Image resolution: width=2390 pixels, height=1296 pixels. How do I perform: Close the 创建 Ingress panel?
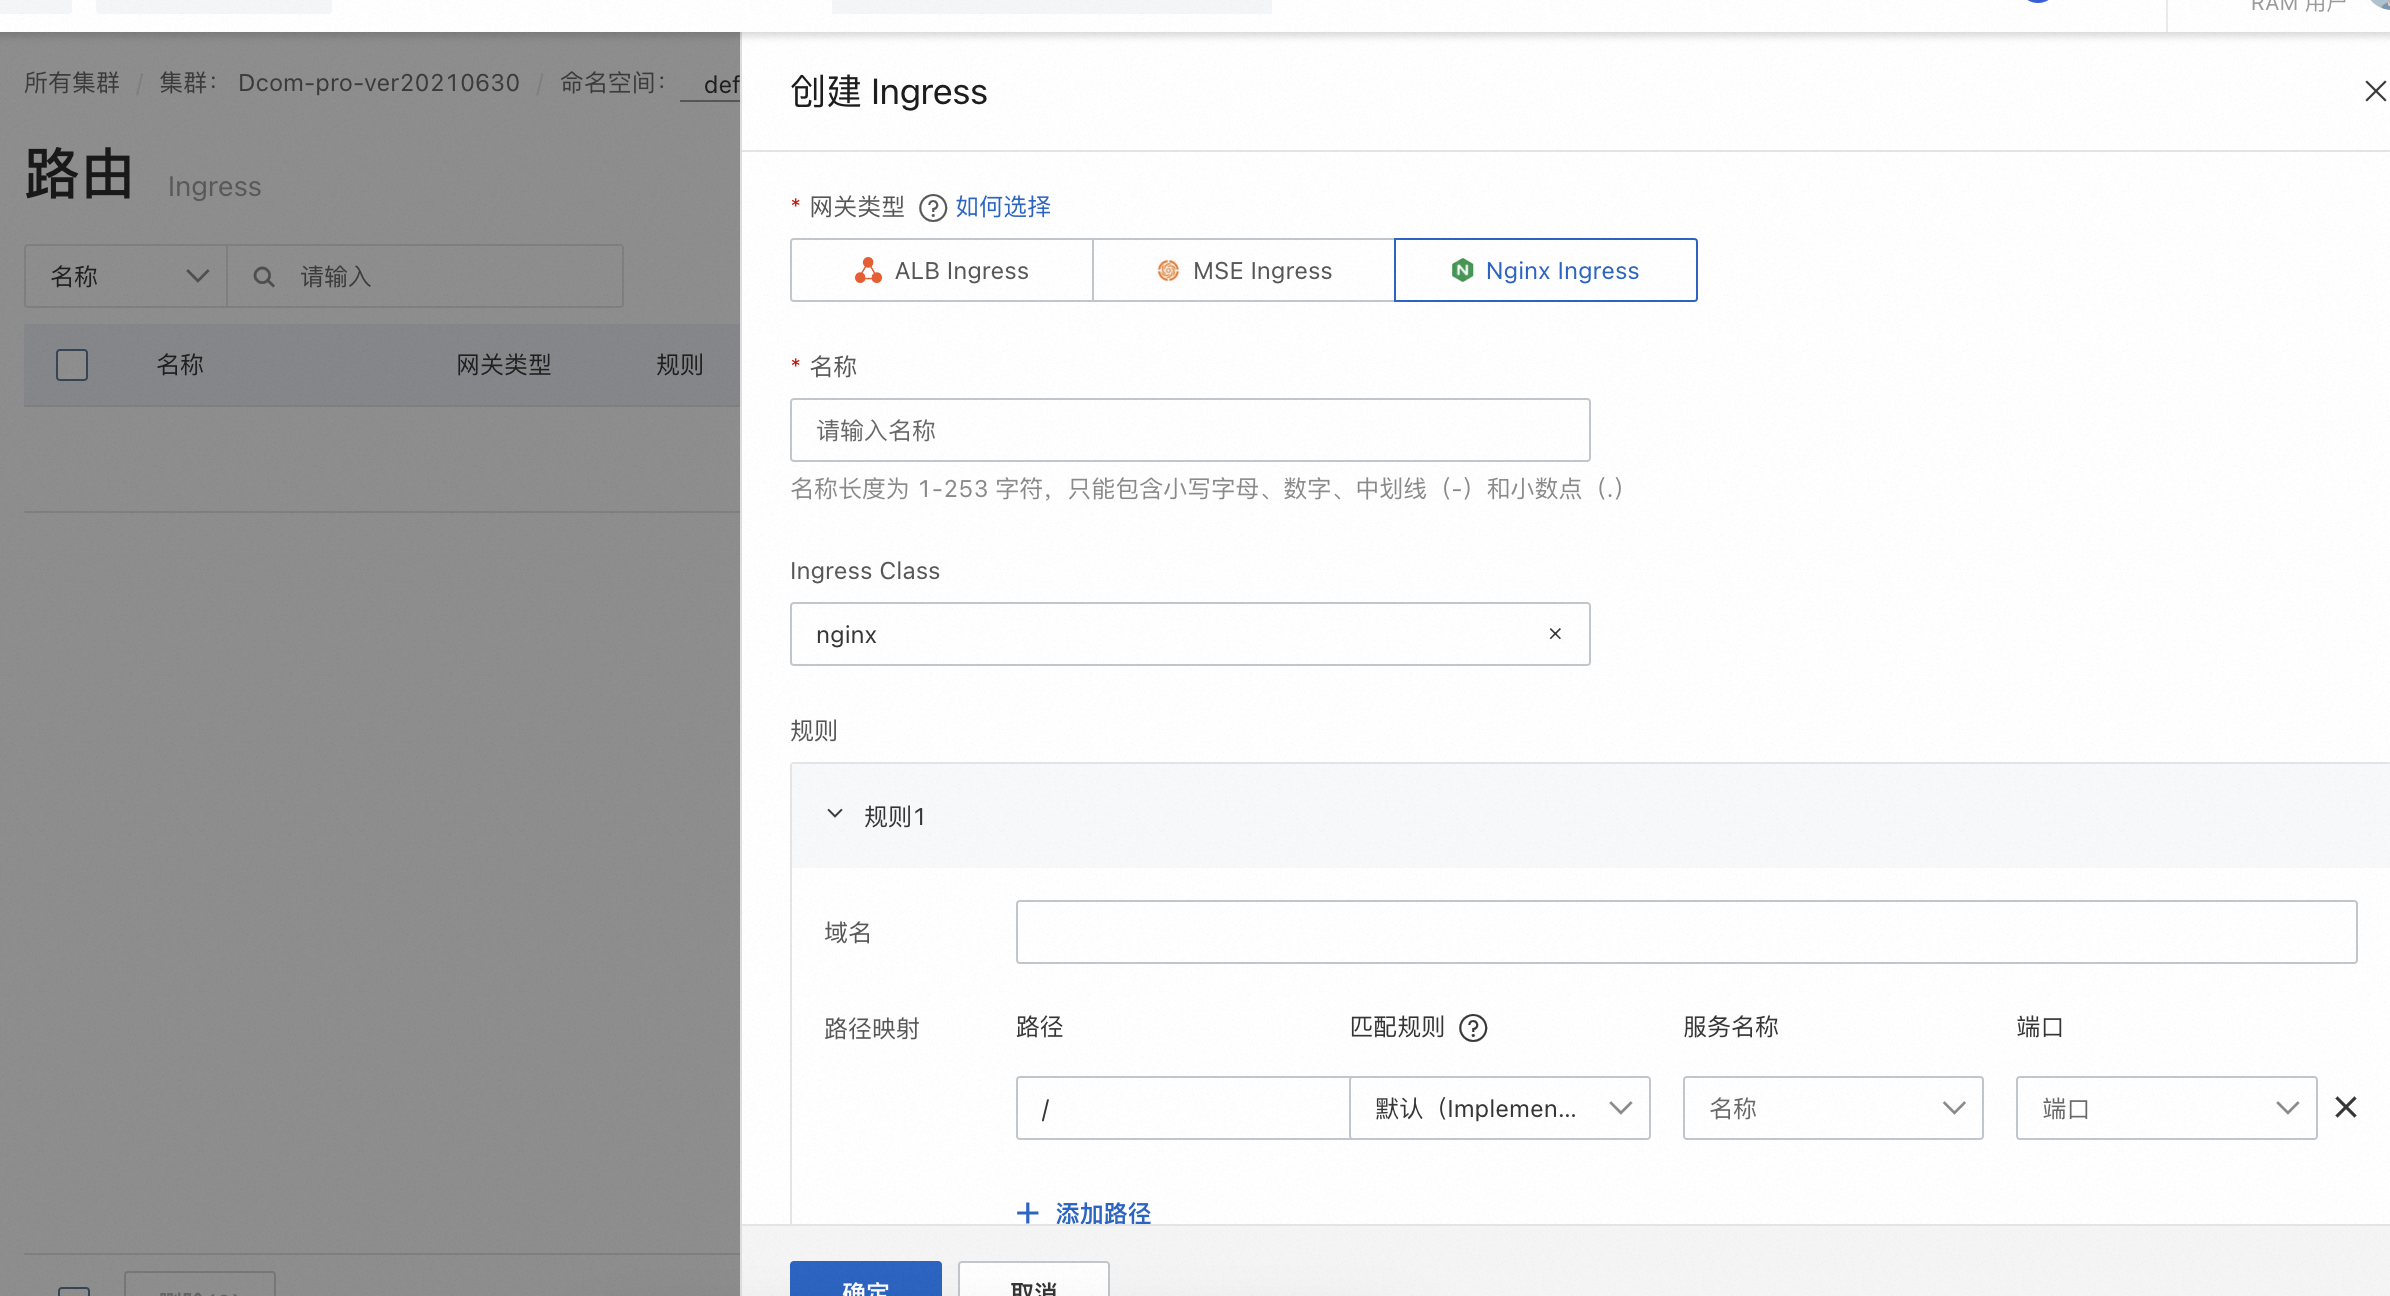pos(2375,92)
